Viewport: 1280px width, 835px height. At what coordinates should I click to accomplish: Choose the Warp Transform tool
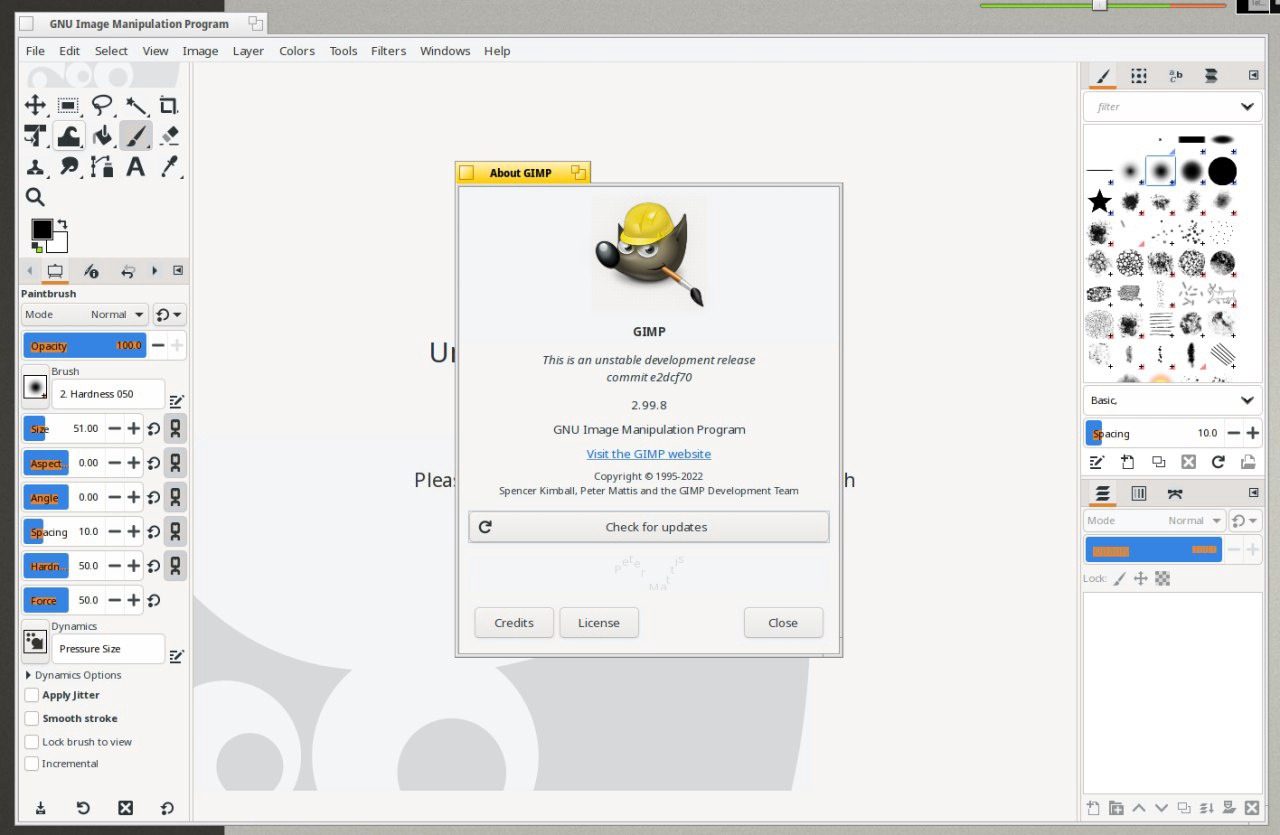click(68, 136)
